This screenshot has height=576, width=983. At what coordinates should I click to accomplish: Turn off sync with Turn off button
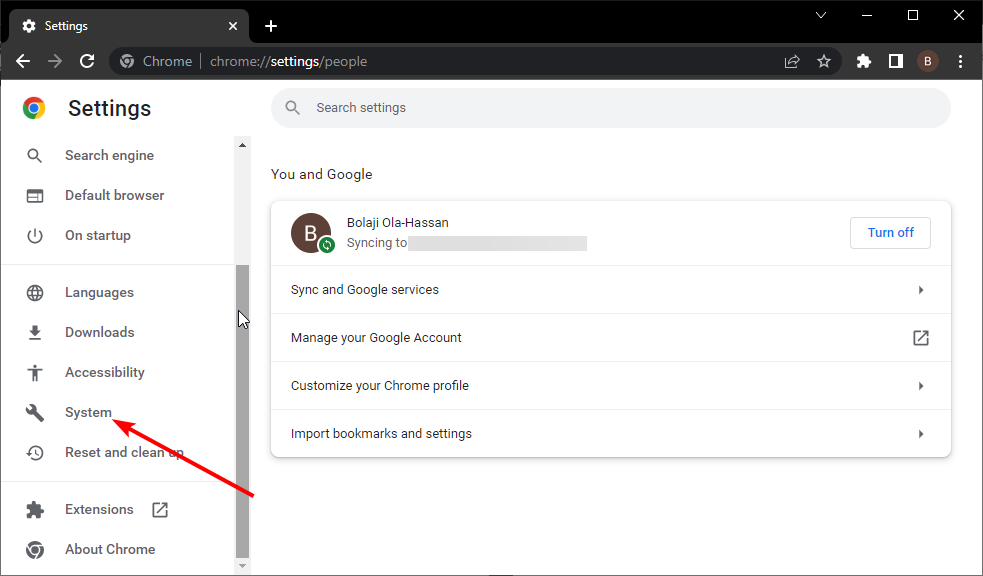tap(890, 233)
